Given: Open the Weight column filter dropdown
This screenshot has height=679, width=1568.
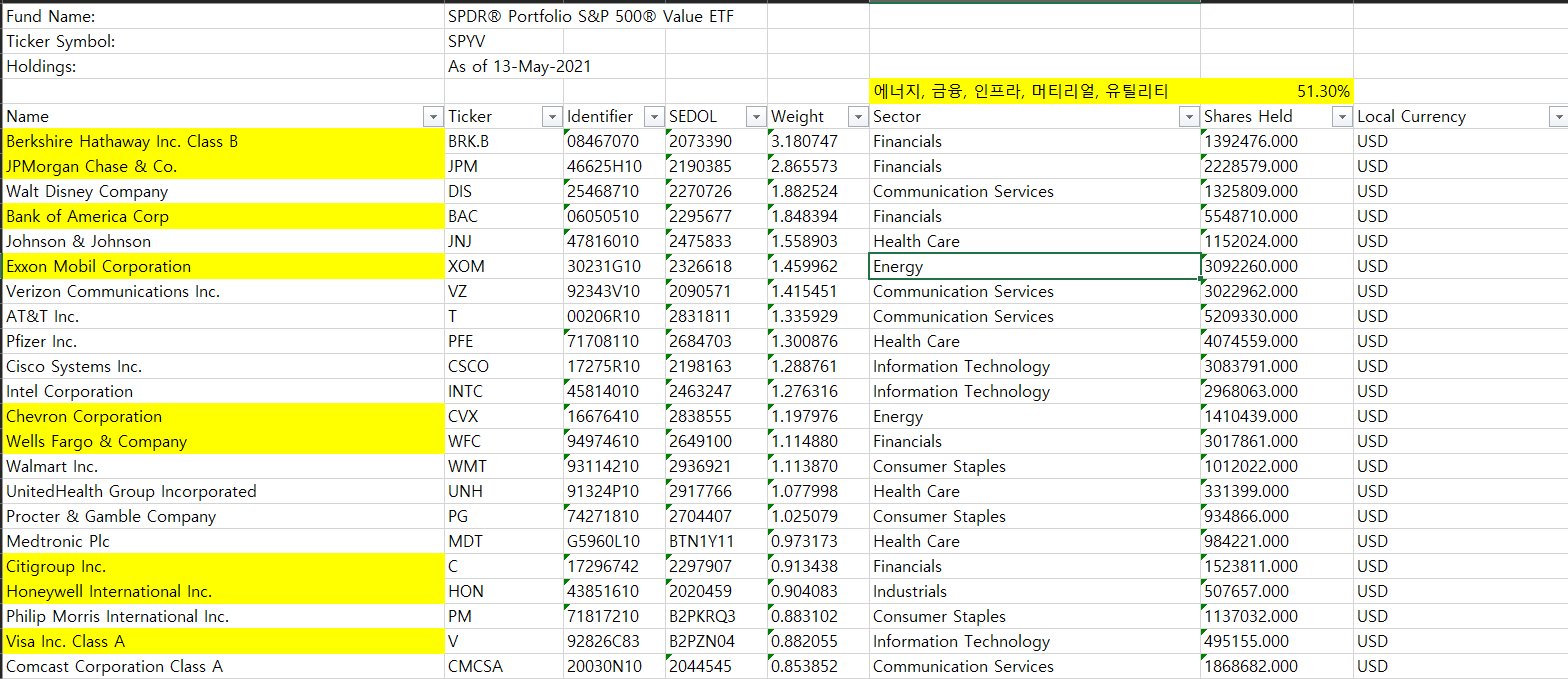Looking at the screenshot, I should (x=857, y=117).
